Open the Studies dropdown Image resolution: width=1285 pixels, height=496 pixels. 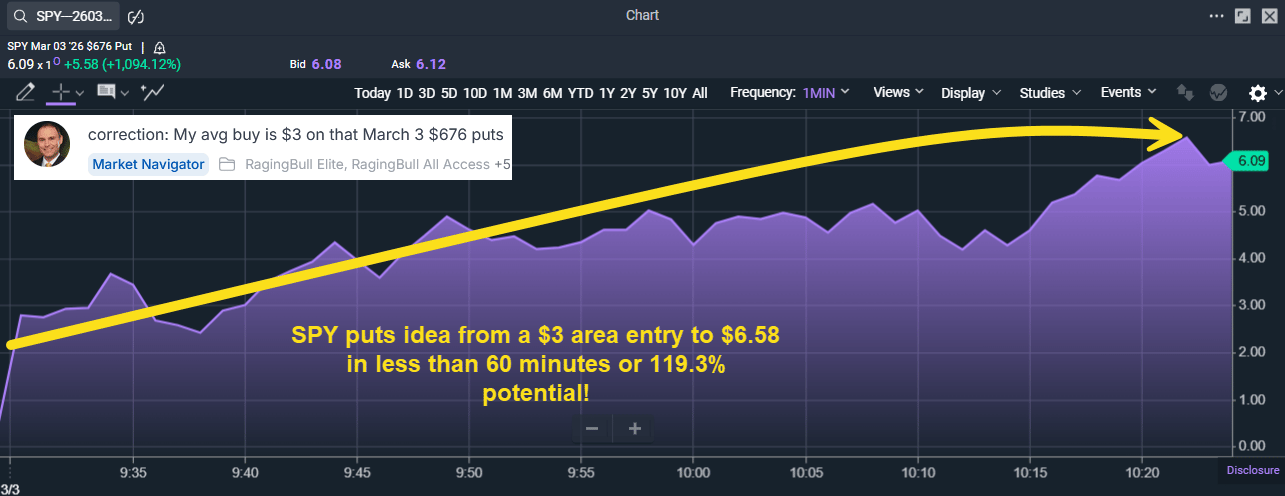point(1050,92)
